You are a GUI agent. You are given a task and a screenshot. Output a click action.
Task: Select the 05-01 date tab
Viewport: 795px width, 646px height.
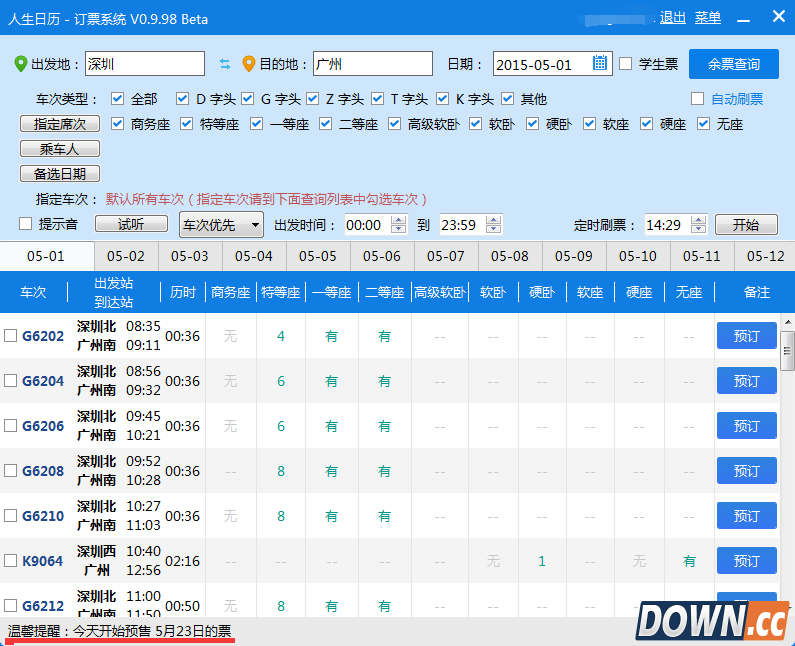pyautogui.click(x=47, y=256)
